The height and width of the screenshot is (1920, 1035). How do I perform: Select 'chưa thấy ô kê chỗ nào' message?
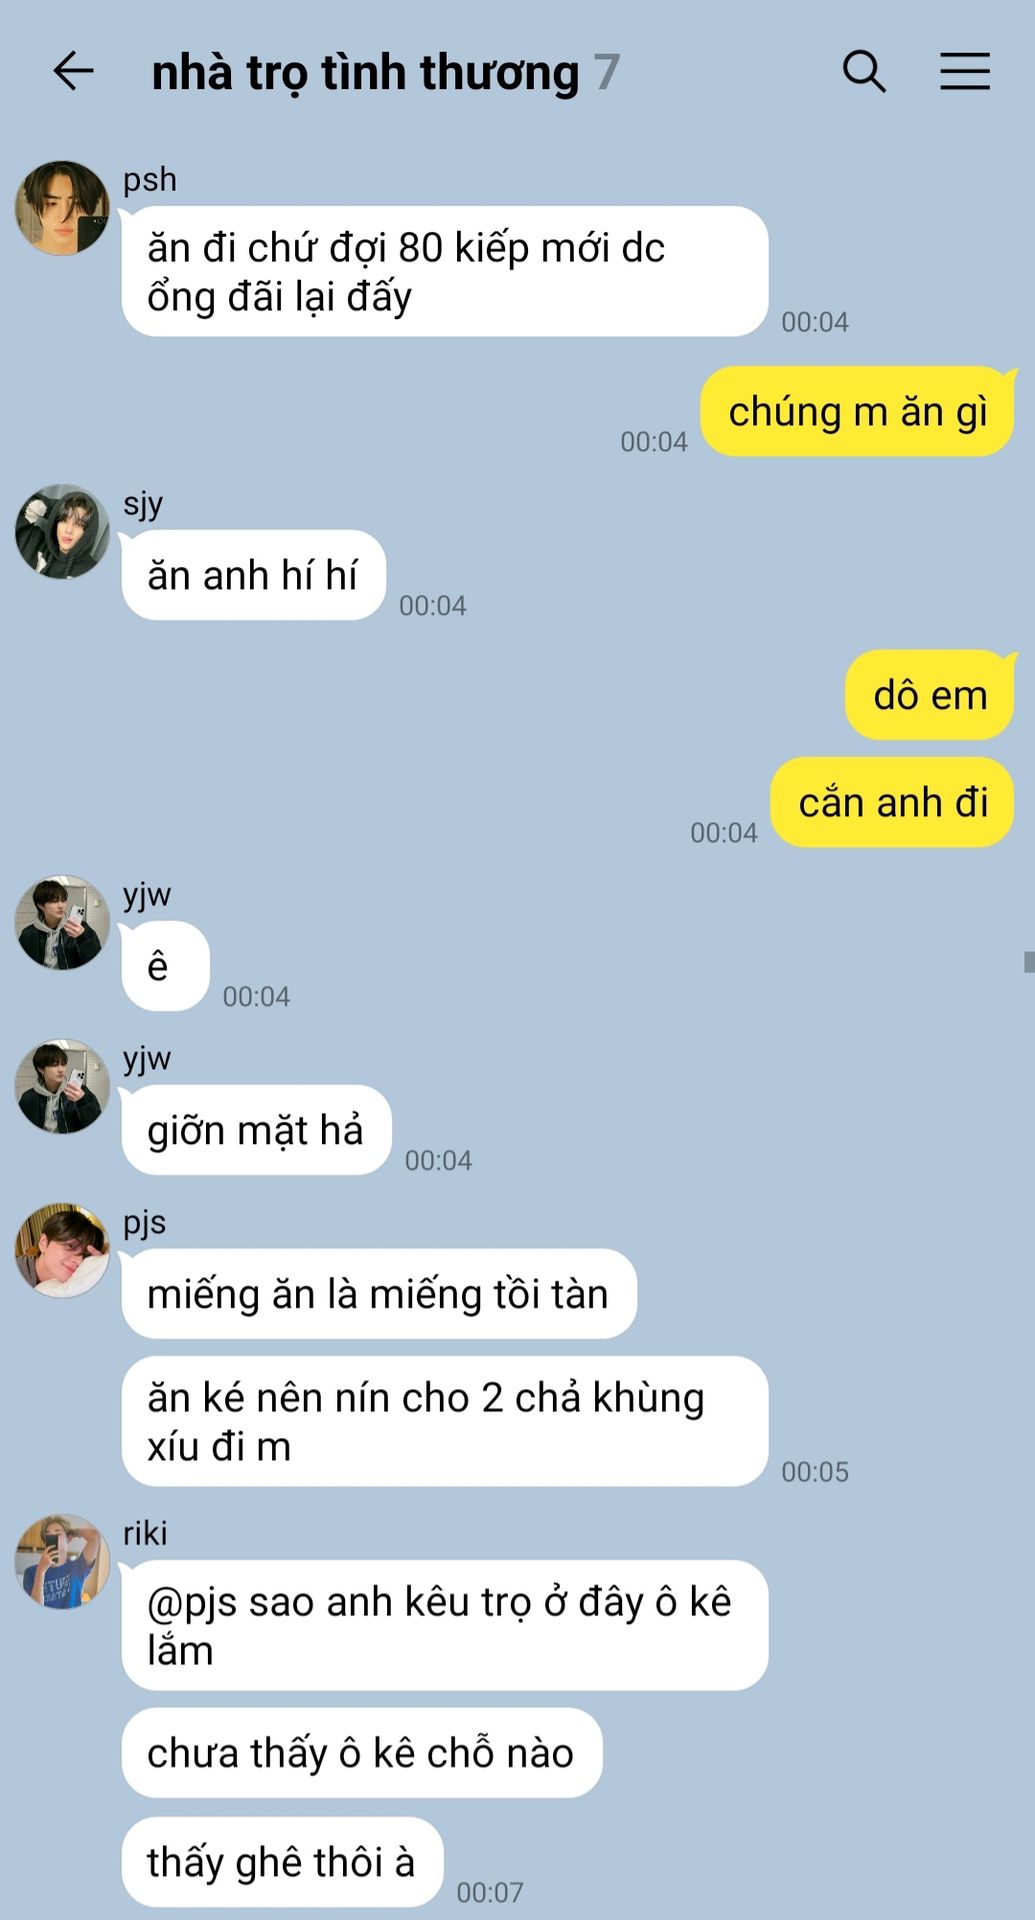point(362,1753)
